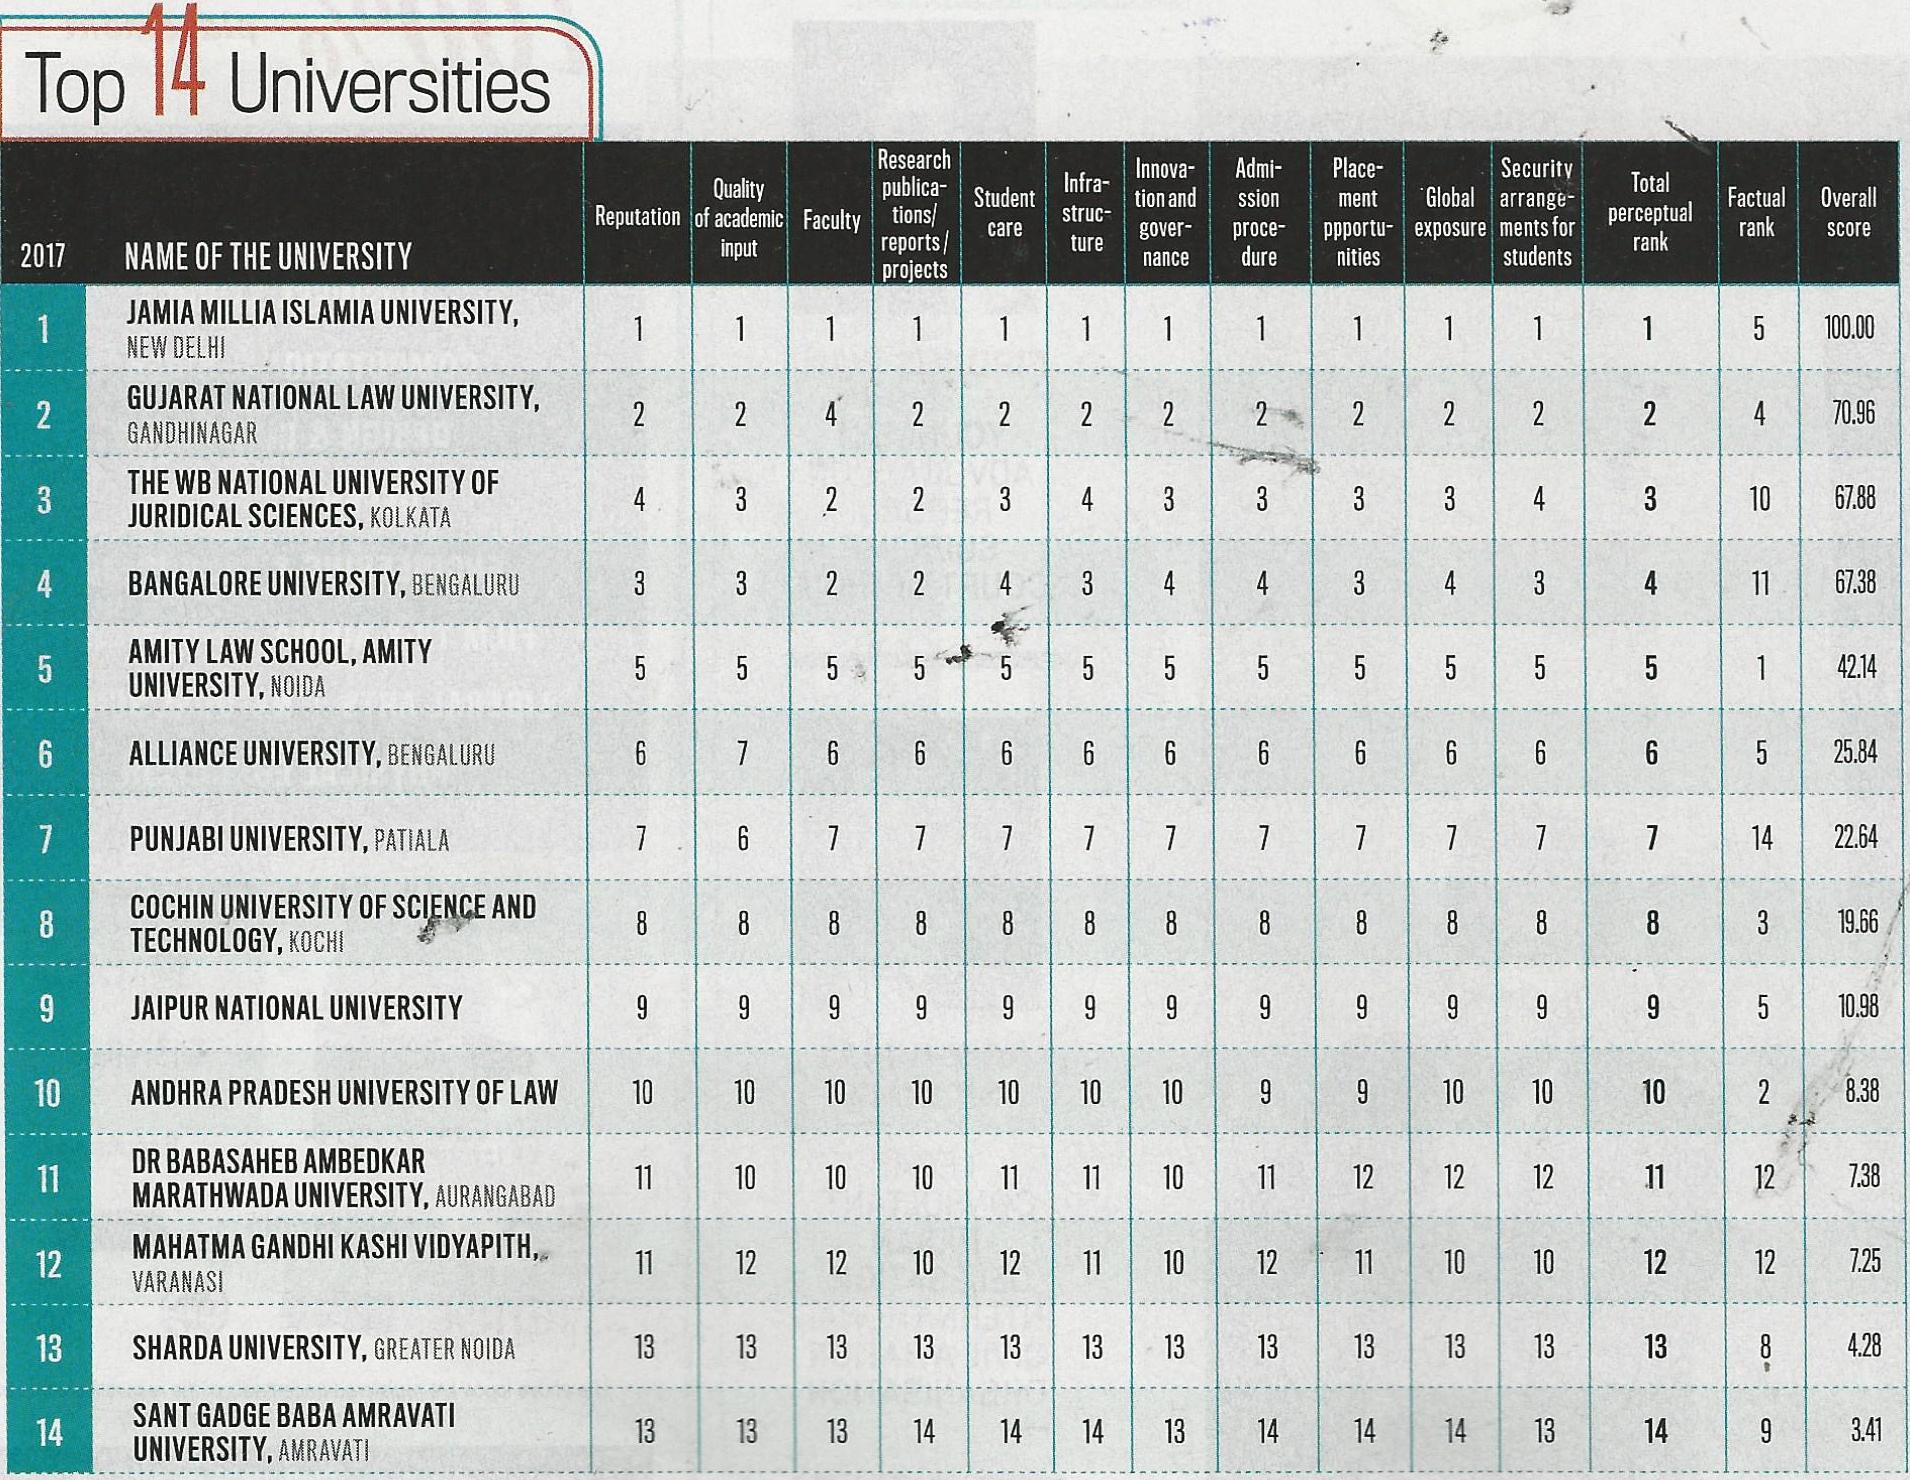
Task: Click factual rank 2 for Andhra Pradesh University
Action: [x=1763, y=1092]
